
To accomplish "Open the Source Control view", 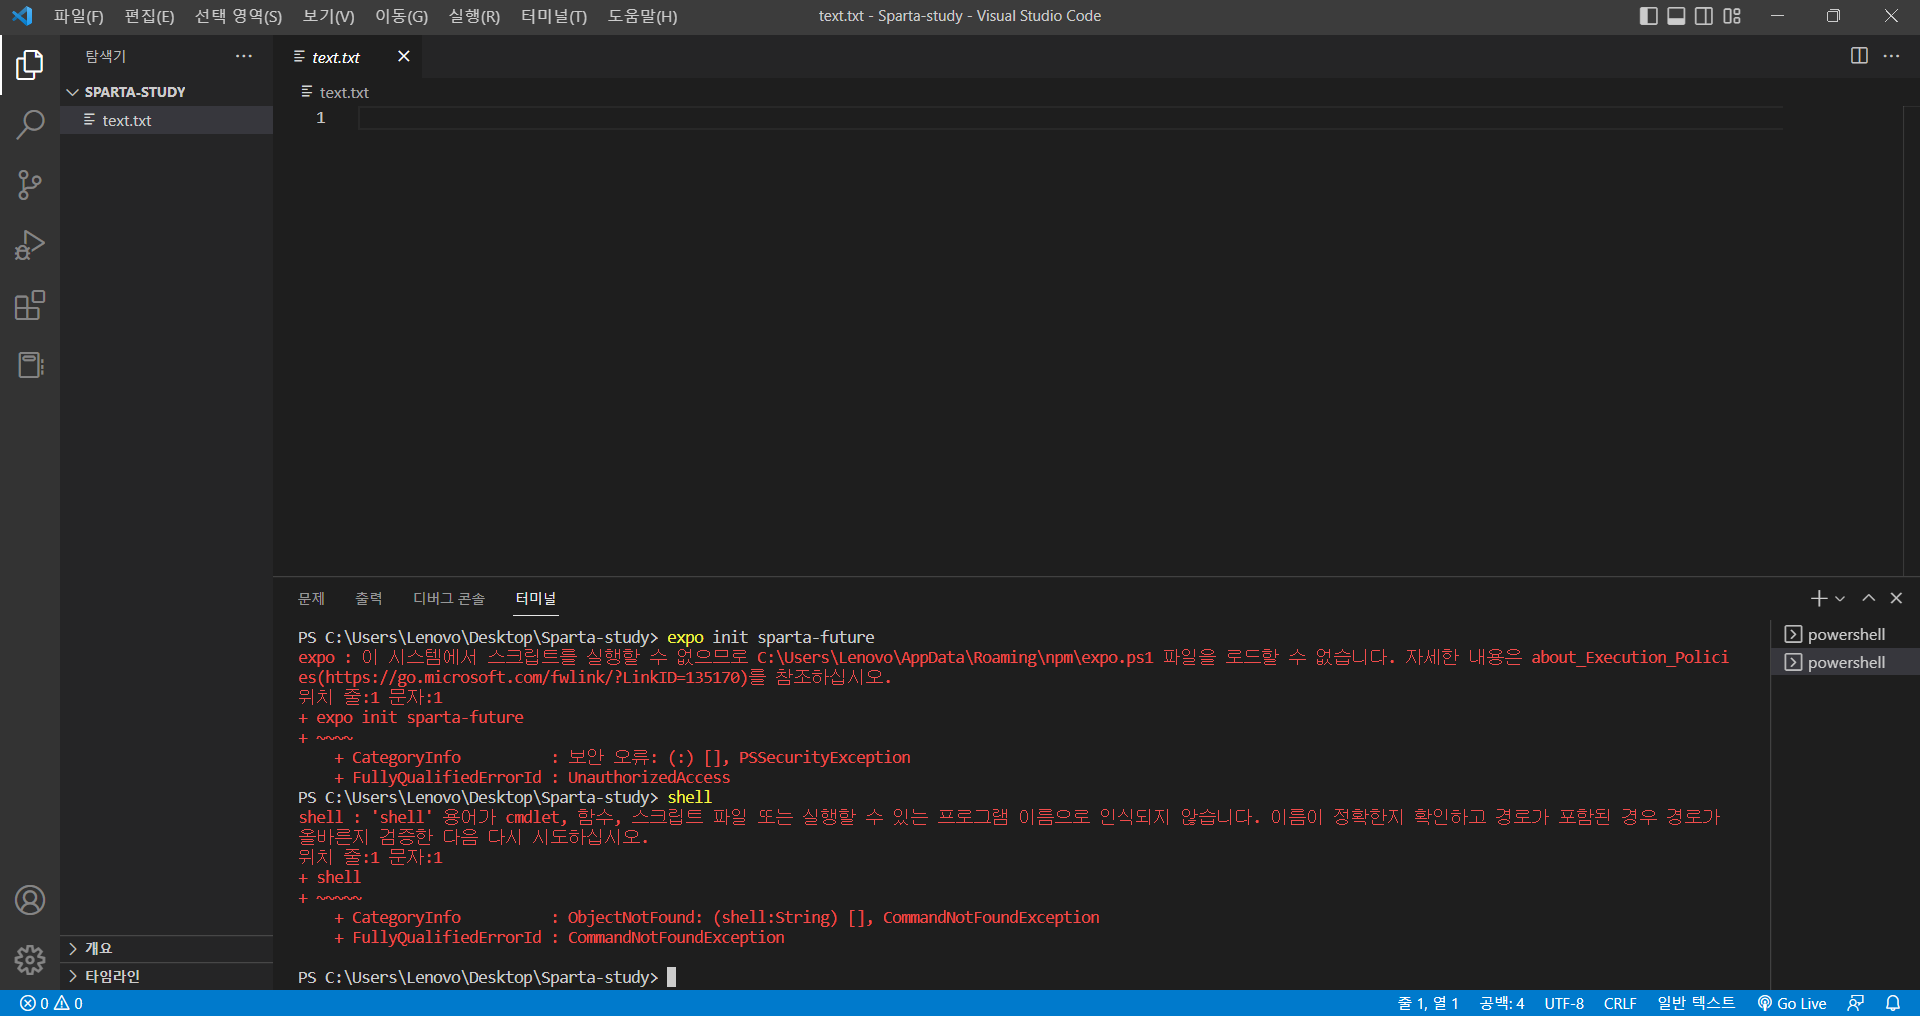I will (30, 185).
